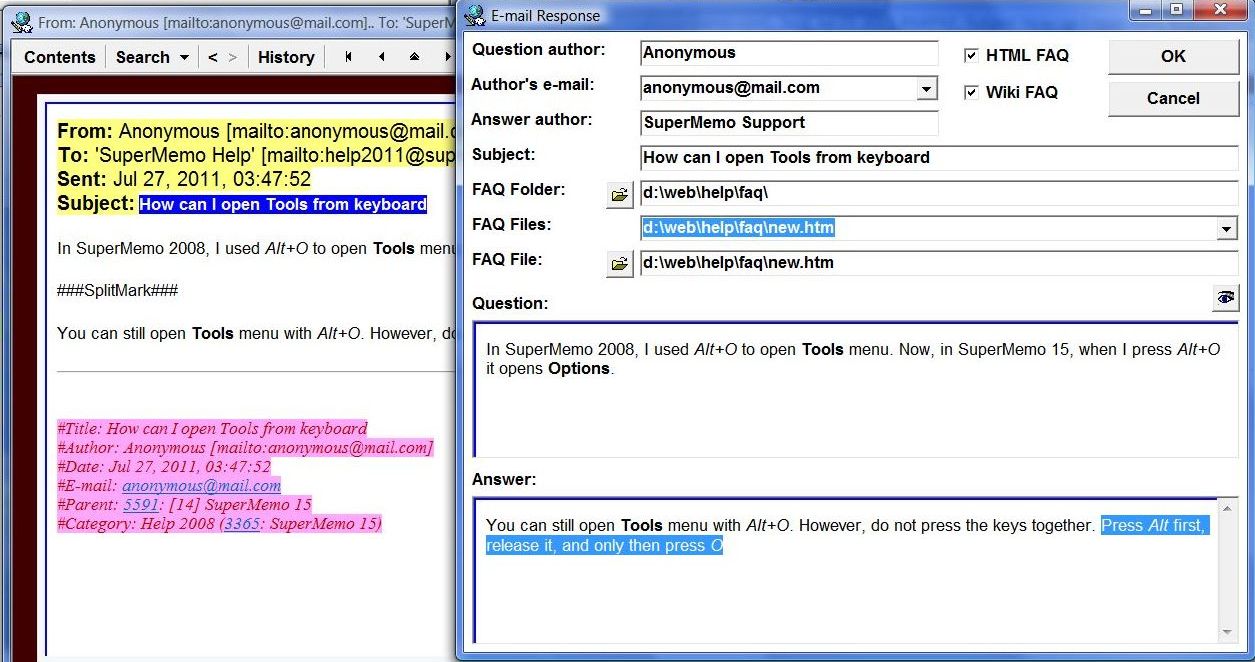Click the "To: 'SuperMemo Help'" header line
Screen dimensions: 1255x662
point(257,156)
